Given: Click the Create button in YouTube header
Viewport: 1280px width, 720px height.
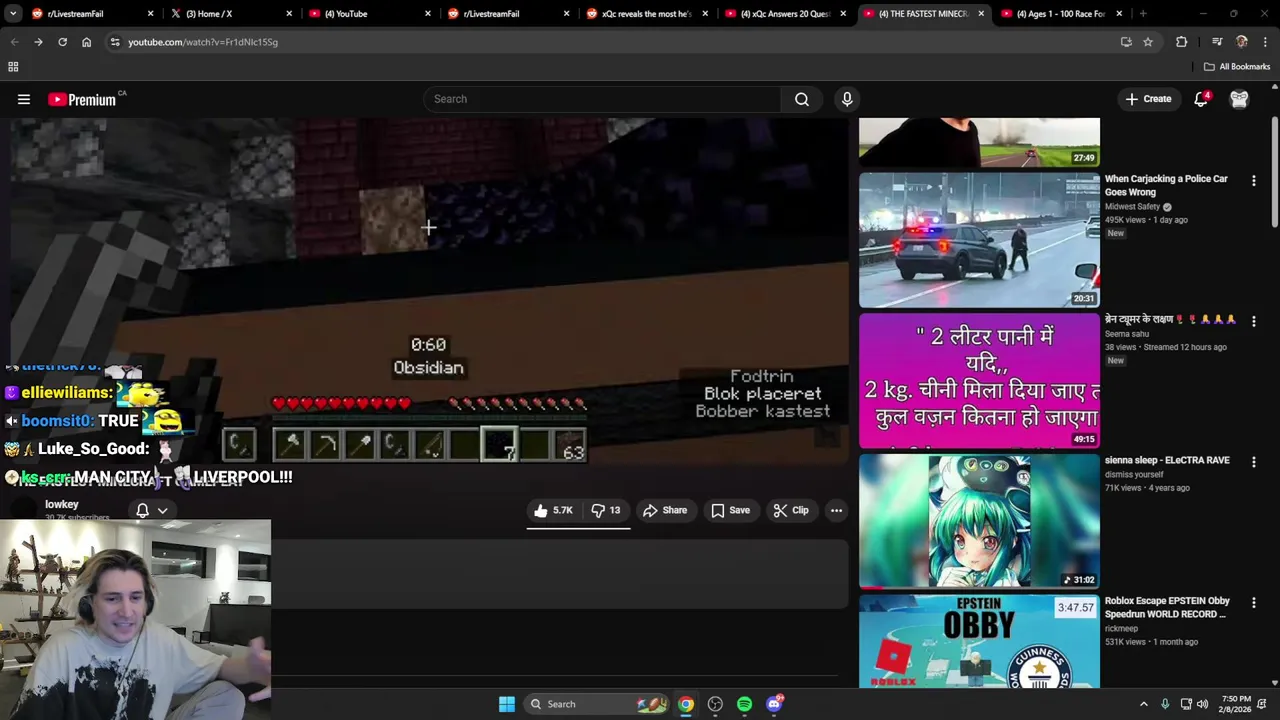Looking at the screenshot, I should pos(1148,99).
